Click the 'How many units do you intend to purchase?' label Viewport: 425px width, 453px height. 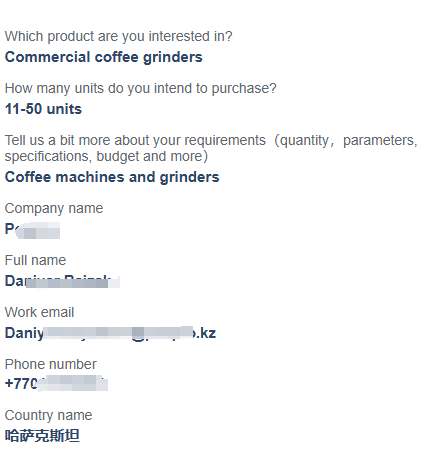[x=141, y=88]
